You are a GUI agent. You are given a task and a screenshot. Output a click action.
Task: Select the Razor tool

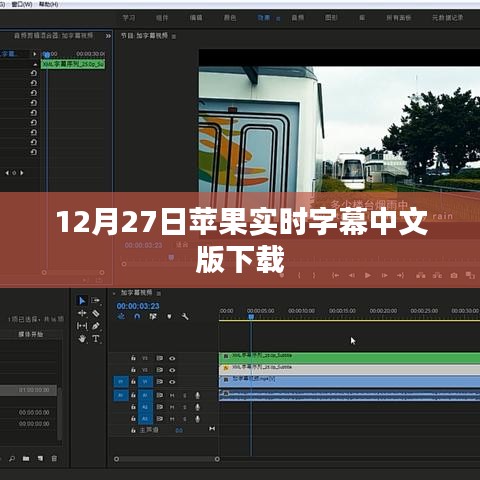tap(96, 313)
